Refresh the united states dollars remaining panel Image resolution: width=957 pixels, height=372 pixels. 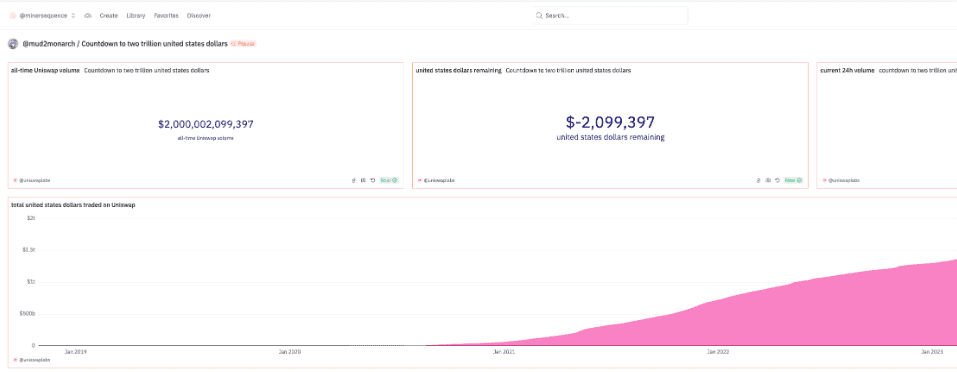click(777, 181)
